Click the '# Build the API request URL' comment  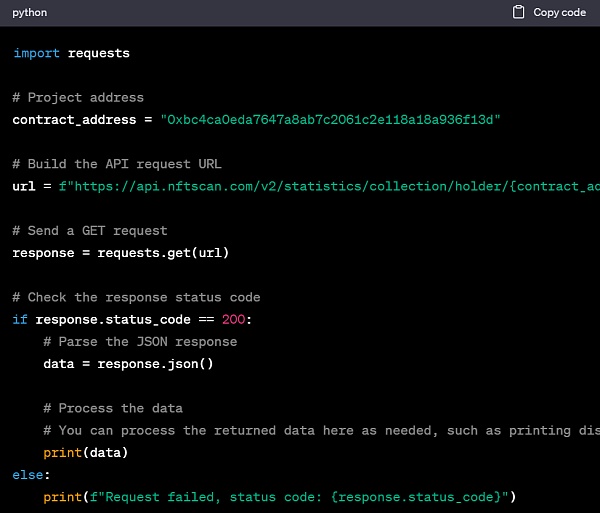(117, 164)
